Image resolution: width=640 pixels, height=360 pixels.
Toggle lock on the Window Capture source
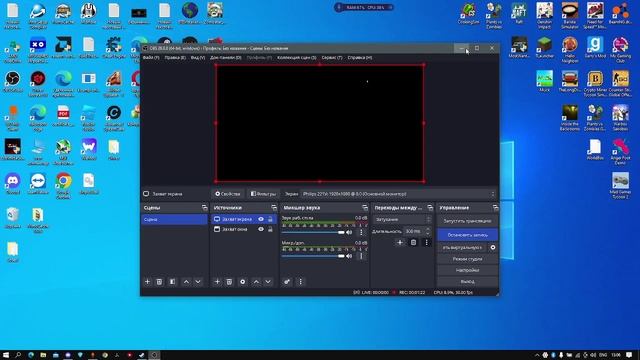(270, 229)
